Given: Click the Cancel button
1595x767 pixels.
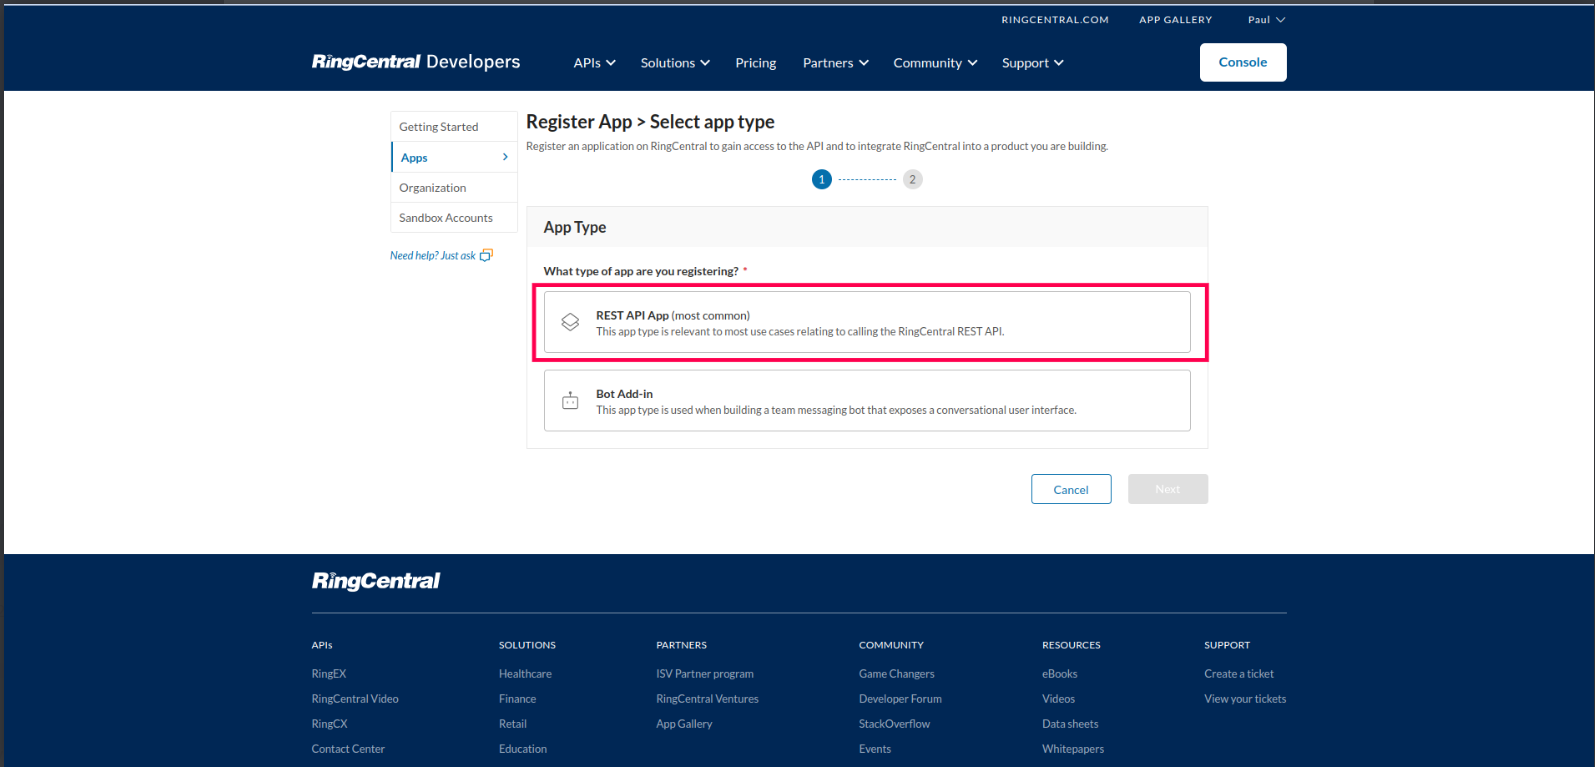Looking at the screenshot, I should (1071, 489).
